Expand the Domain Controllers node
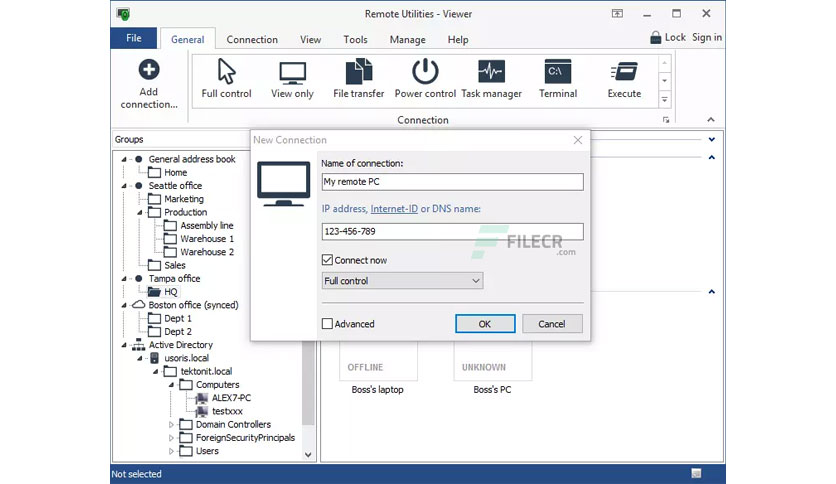 pos(171,425)
